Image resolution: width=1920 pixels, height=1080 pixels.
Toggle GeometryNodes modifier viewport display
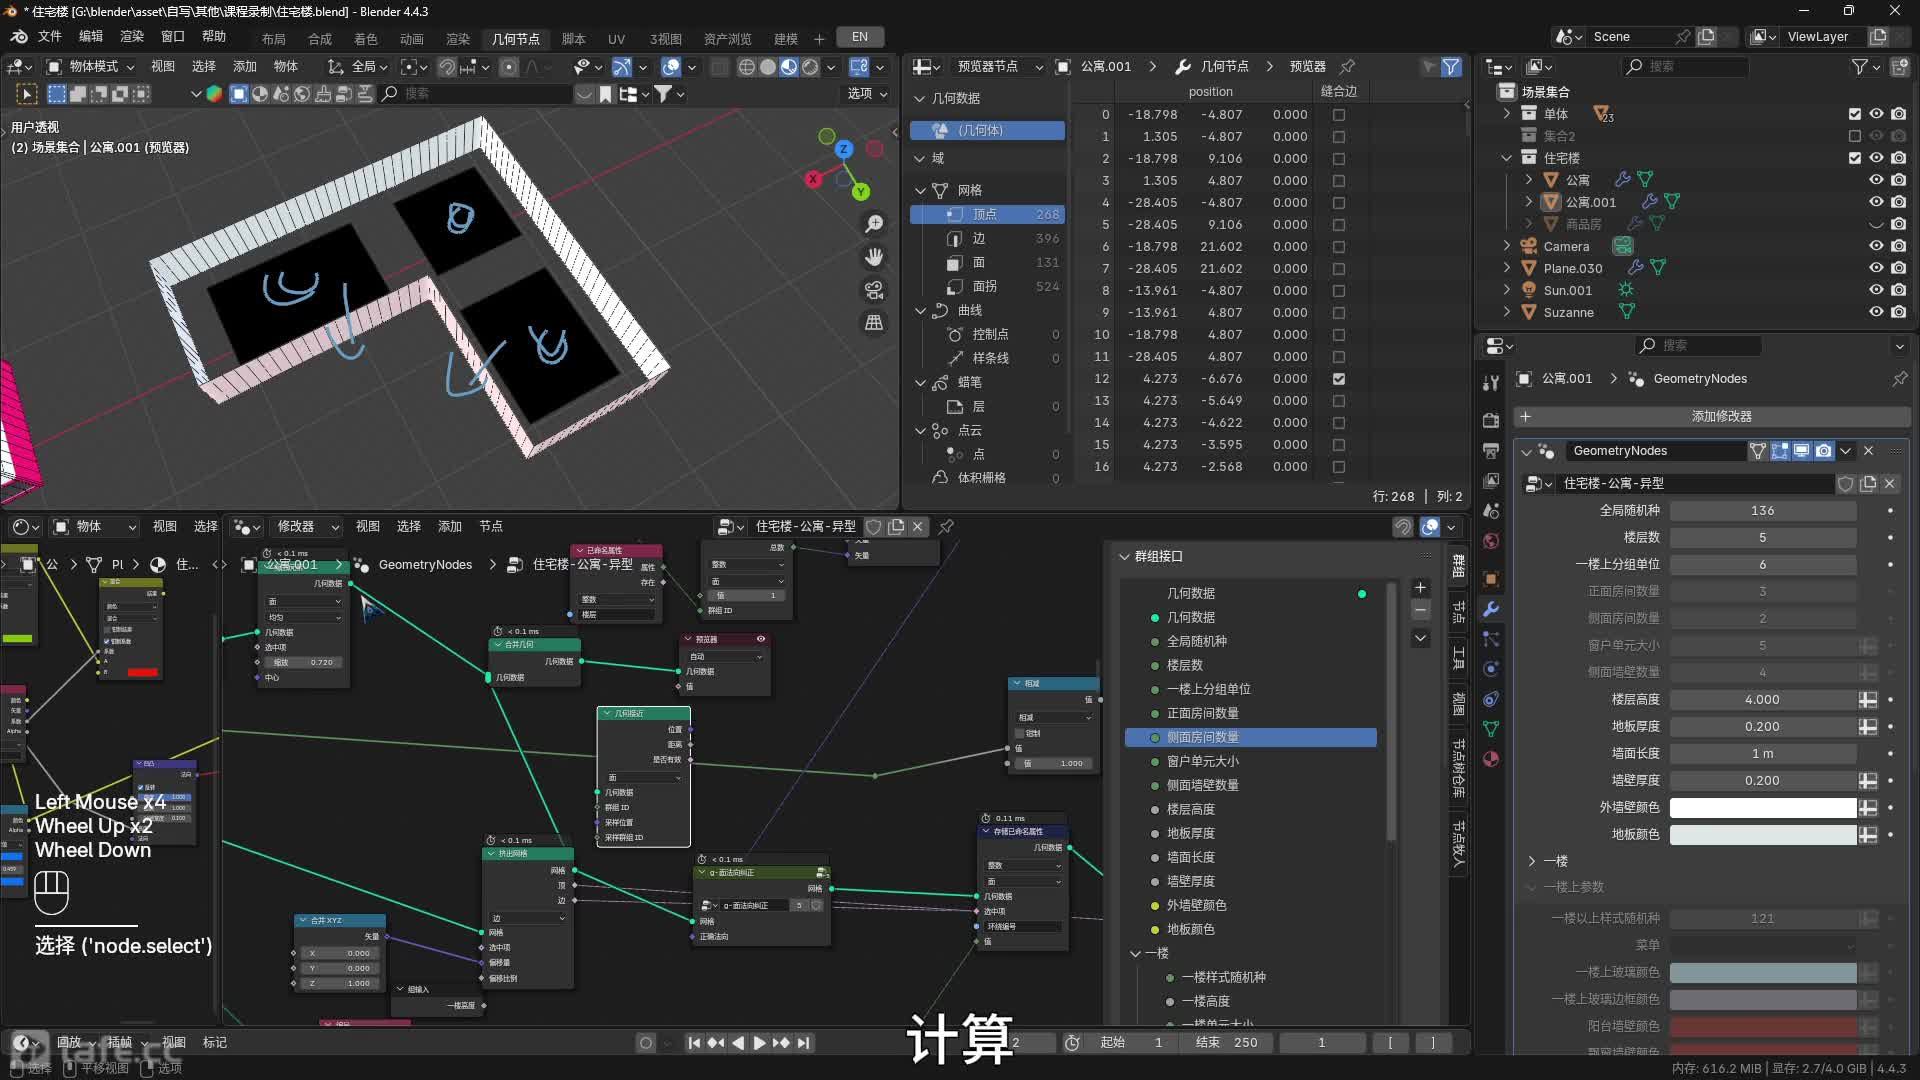click(x=1802, y=451)
